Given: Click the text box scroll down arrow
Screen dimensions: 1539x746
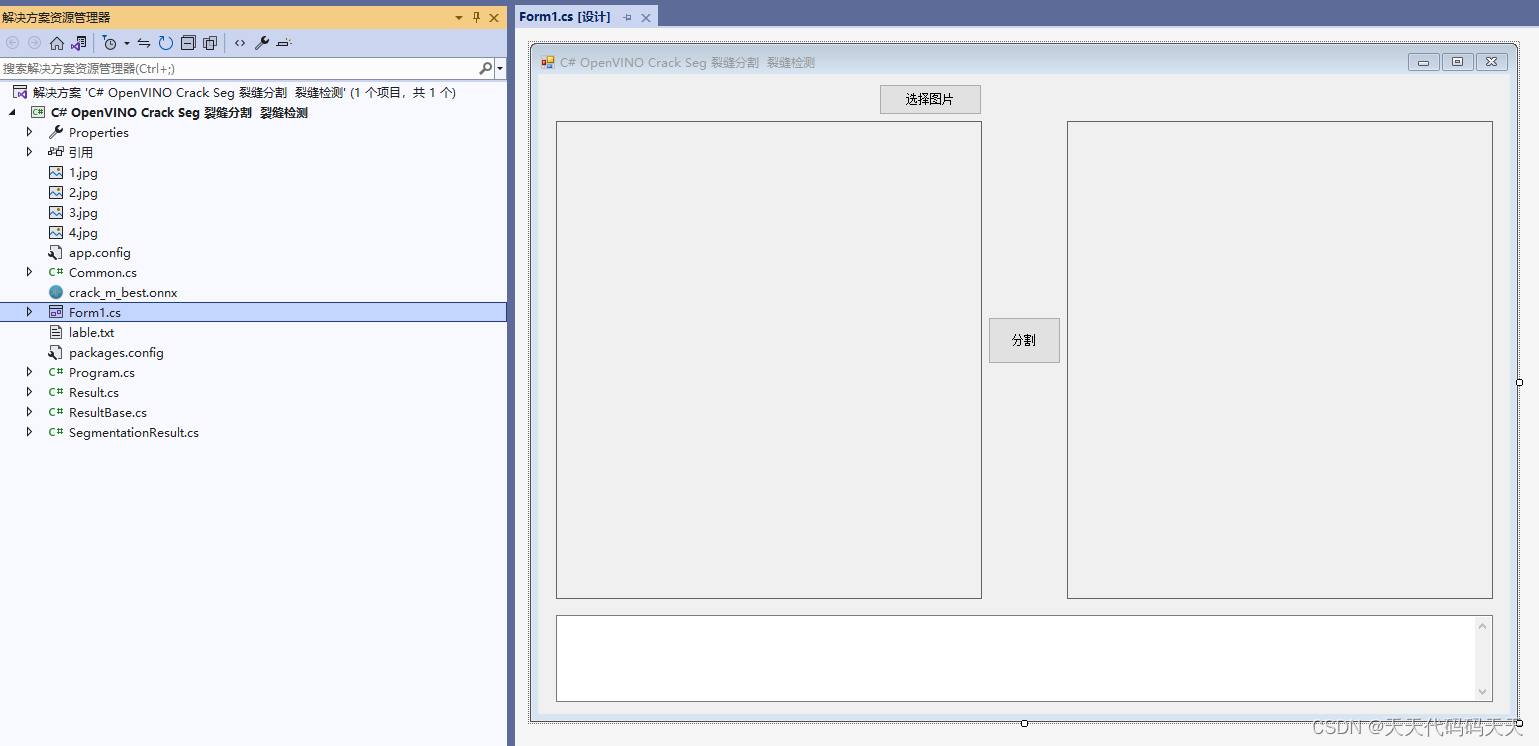Looking at the screenshot, I should pyautogui.click(x=1483, y=691).
